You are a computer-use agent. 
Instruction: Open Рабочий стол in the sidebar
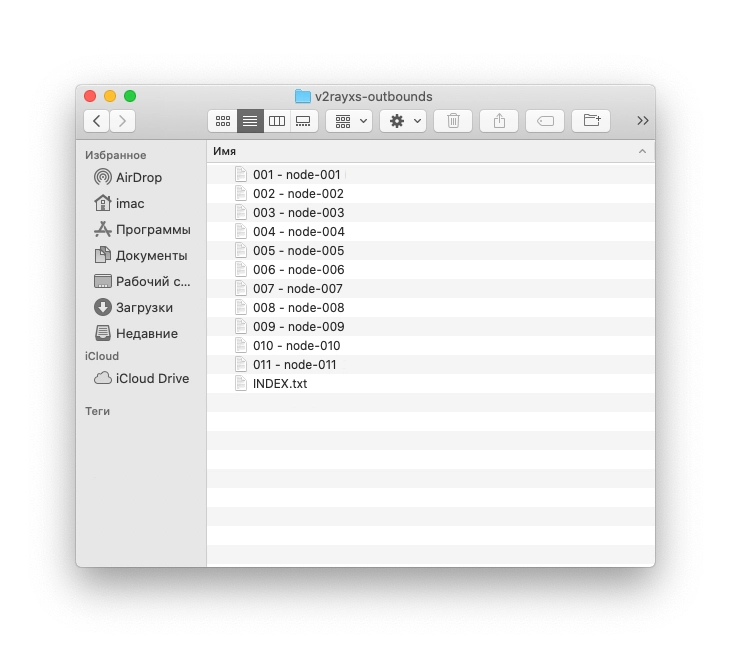(x=142, y=282)
